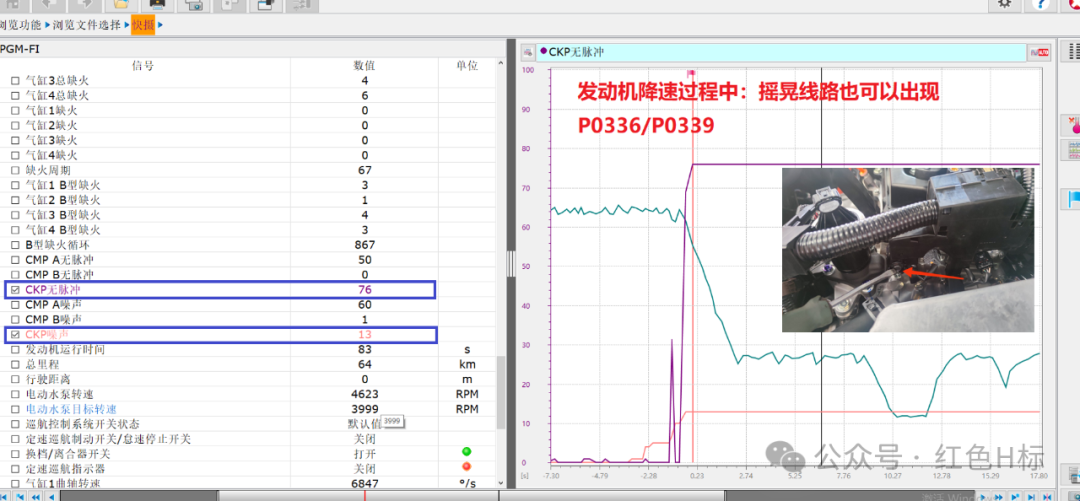Click the 信号 column header

click(143, 65)
